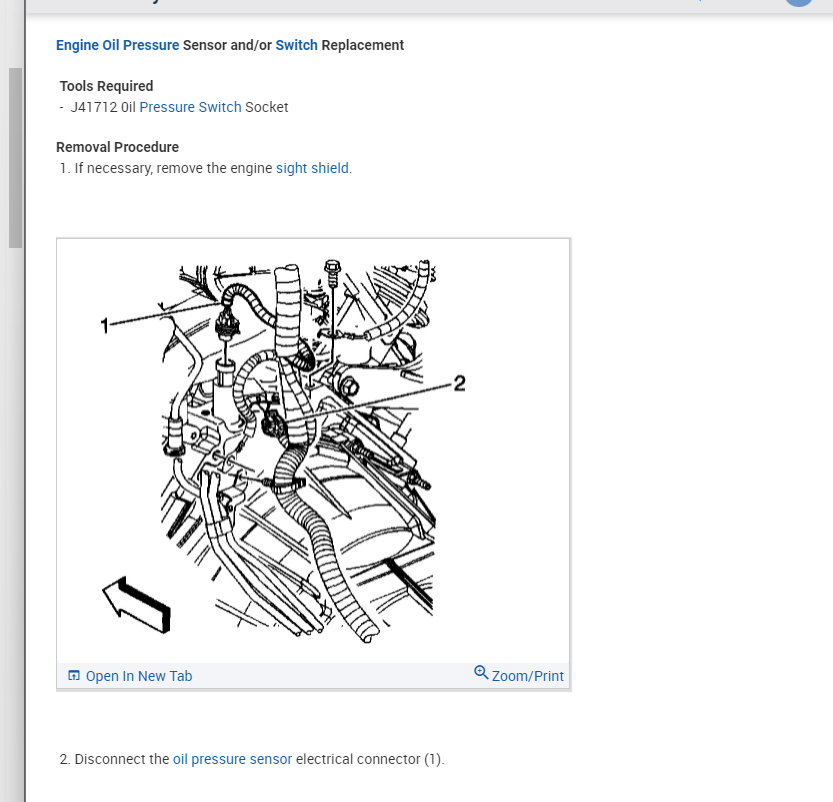
Task: Click the '1. If necessary, remove the engine' text
Action: pyautogui.click(x=166, y=168)
